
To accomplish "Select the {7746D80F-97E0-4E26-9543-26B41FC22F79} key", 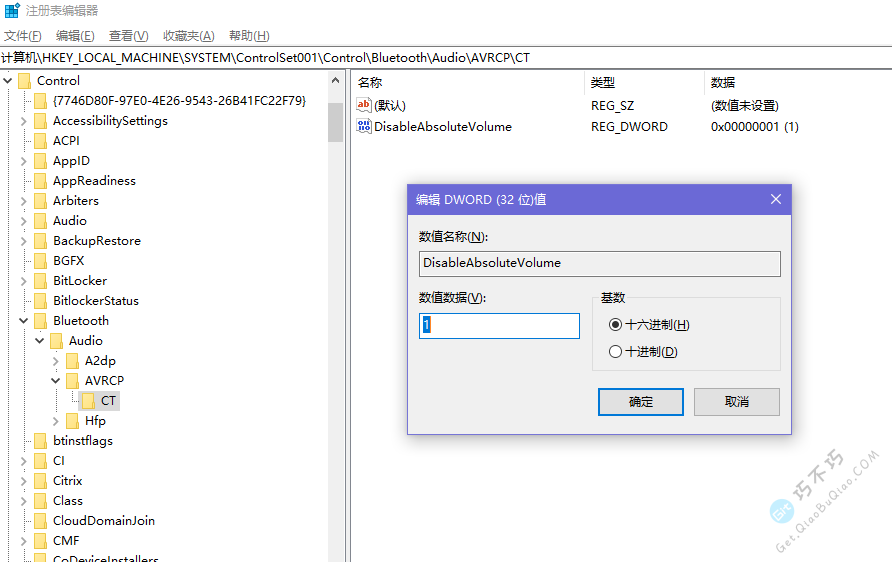I will click(179, 101).
